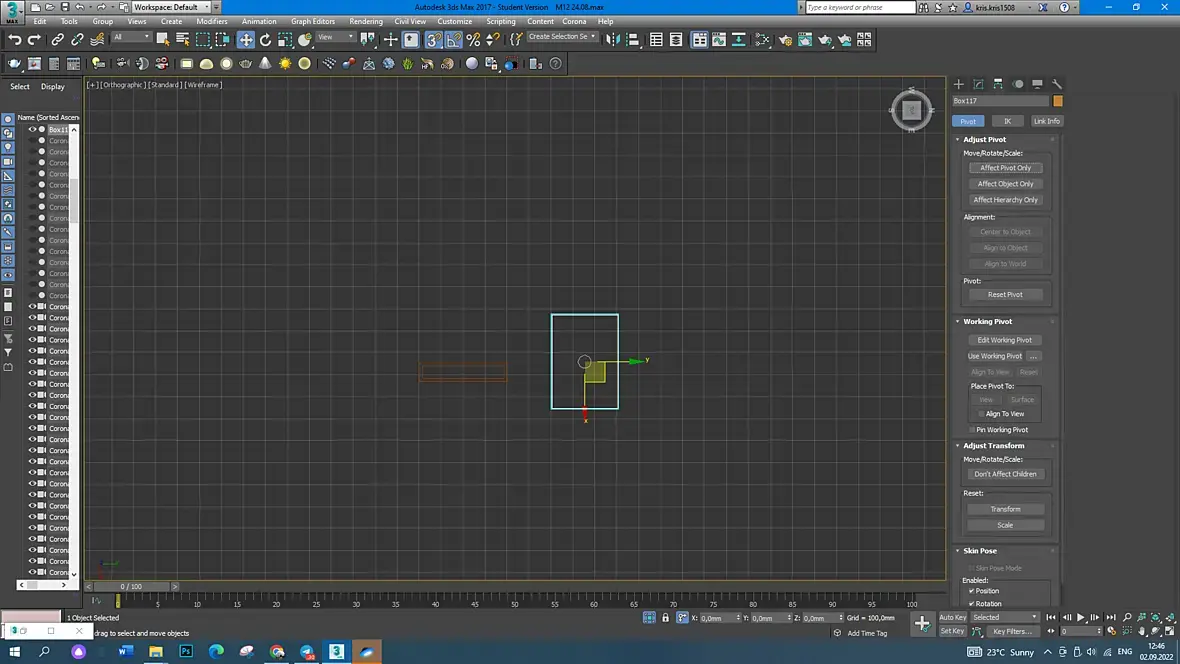This screenshot has height=664, width=1180.
Task: Toggle the Angle Snap icon
Action: (454, 40)
